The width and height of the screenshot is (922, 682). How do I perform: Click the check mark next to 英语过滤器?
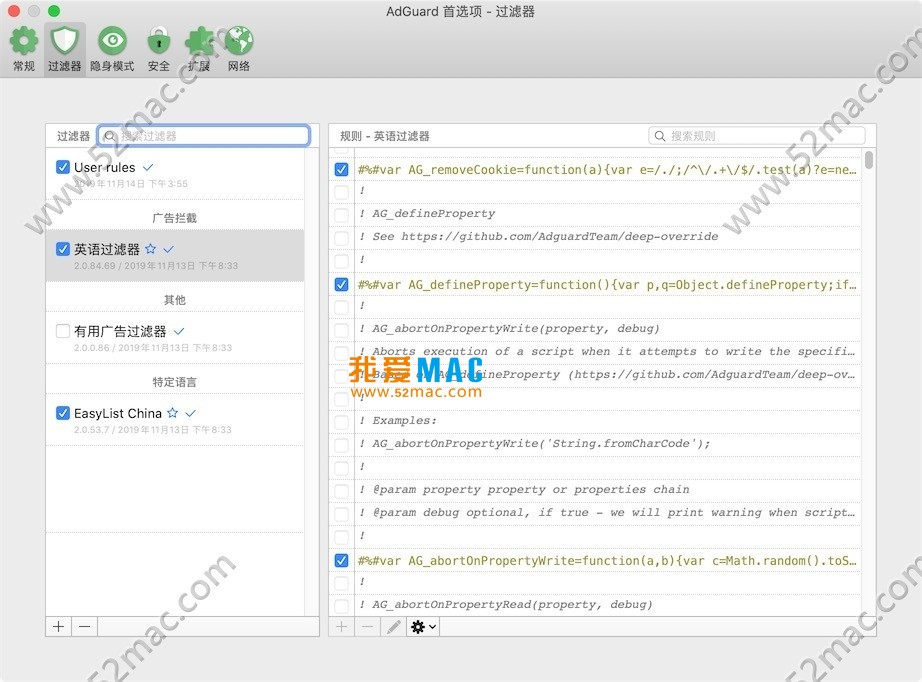[169, 249]
